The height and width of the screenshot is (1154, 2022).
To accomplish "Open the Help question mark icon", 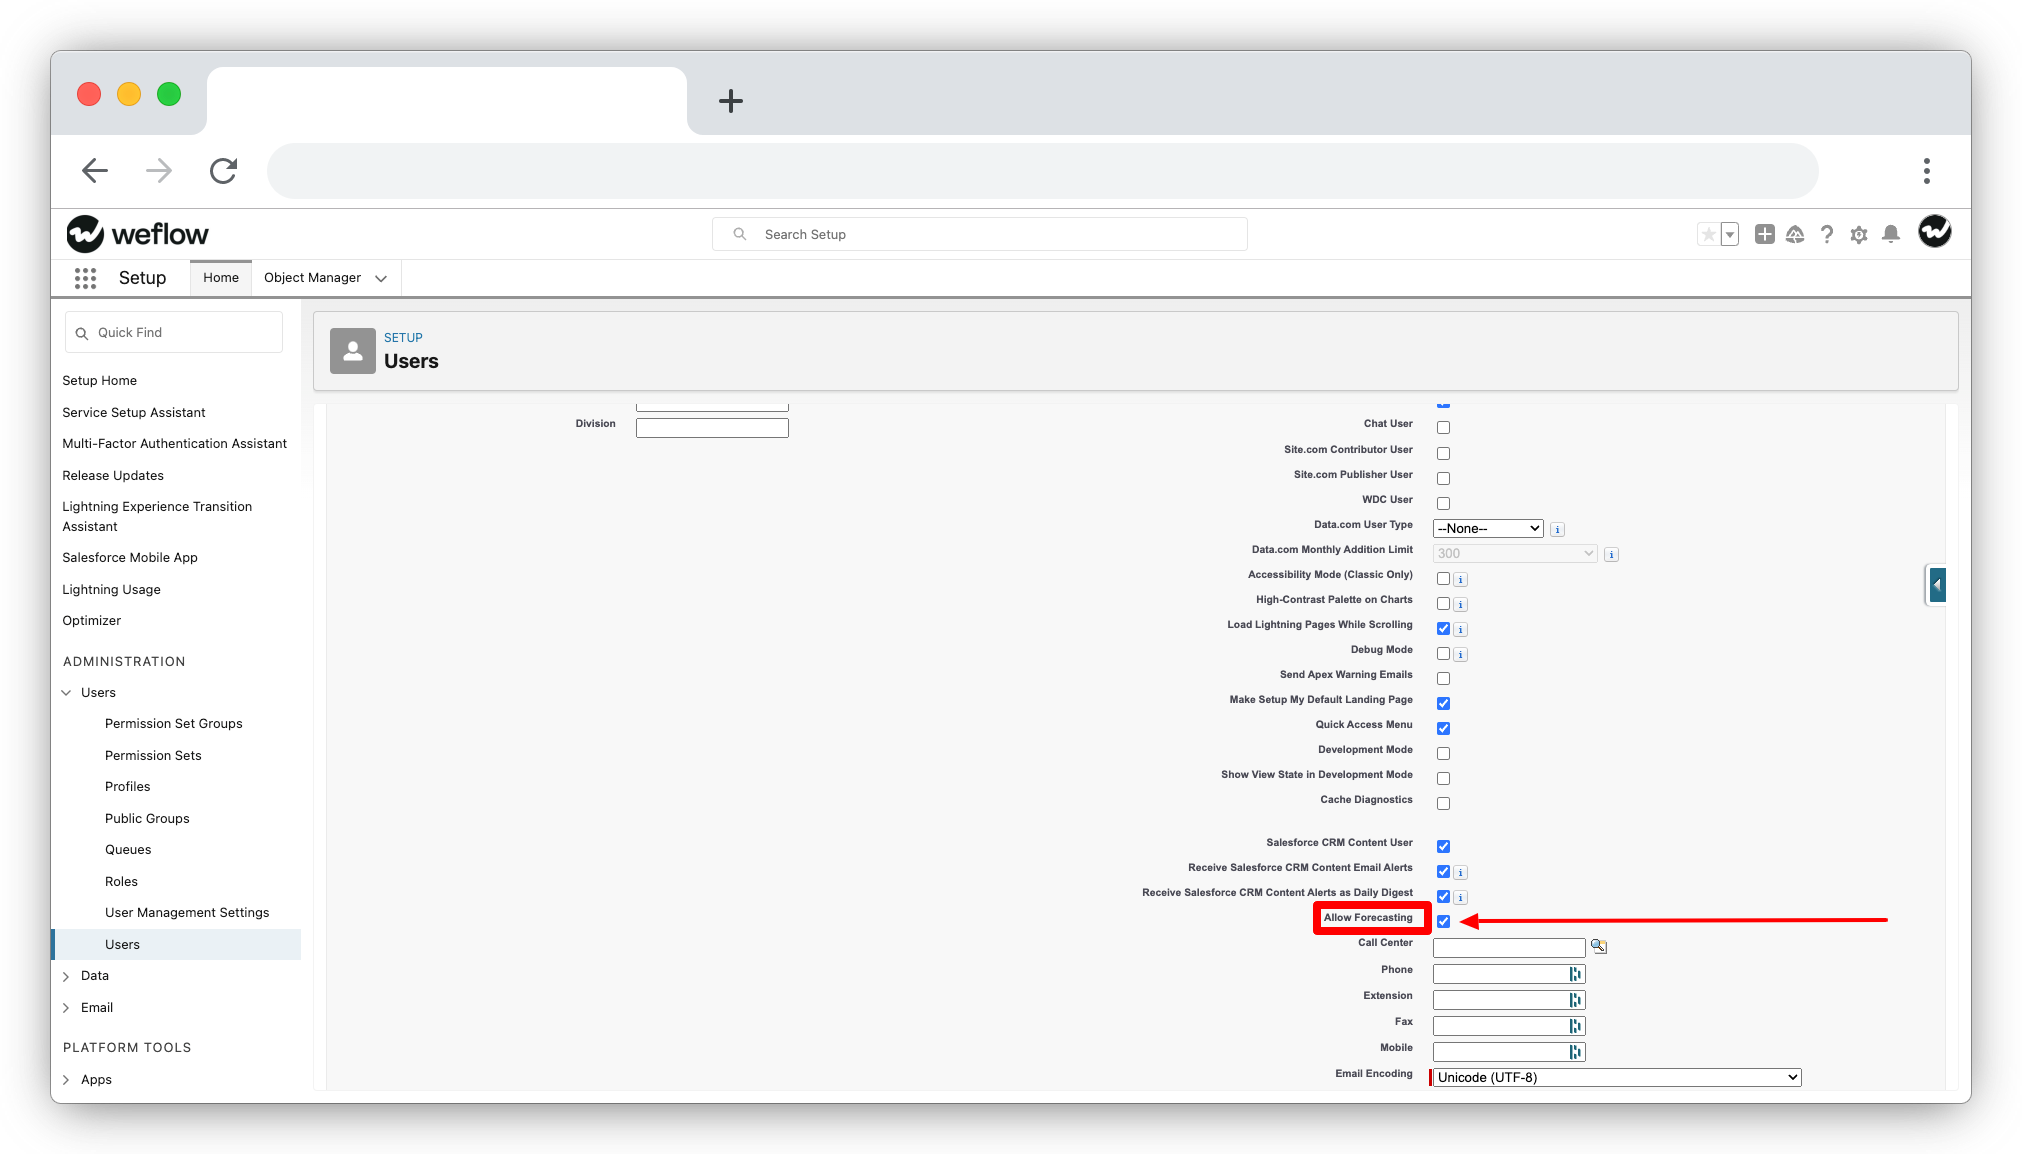I will tap(1827, 234).
